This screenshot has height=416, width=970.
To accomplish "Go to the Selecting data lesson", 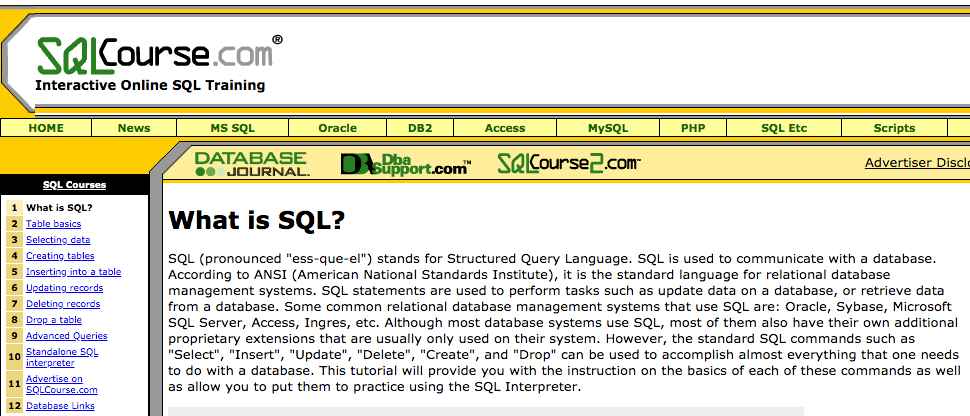I will (x=58, y=240).
